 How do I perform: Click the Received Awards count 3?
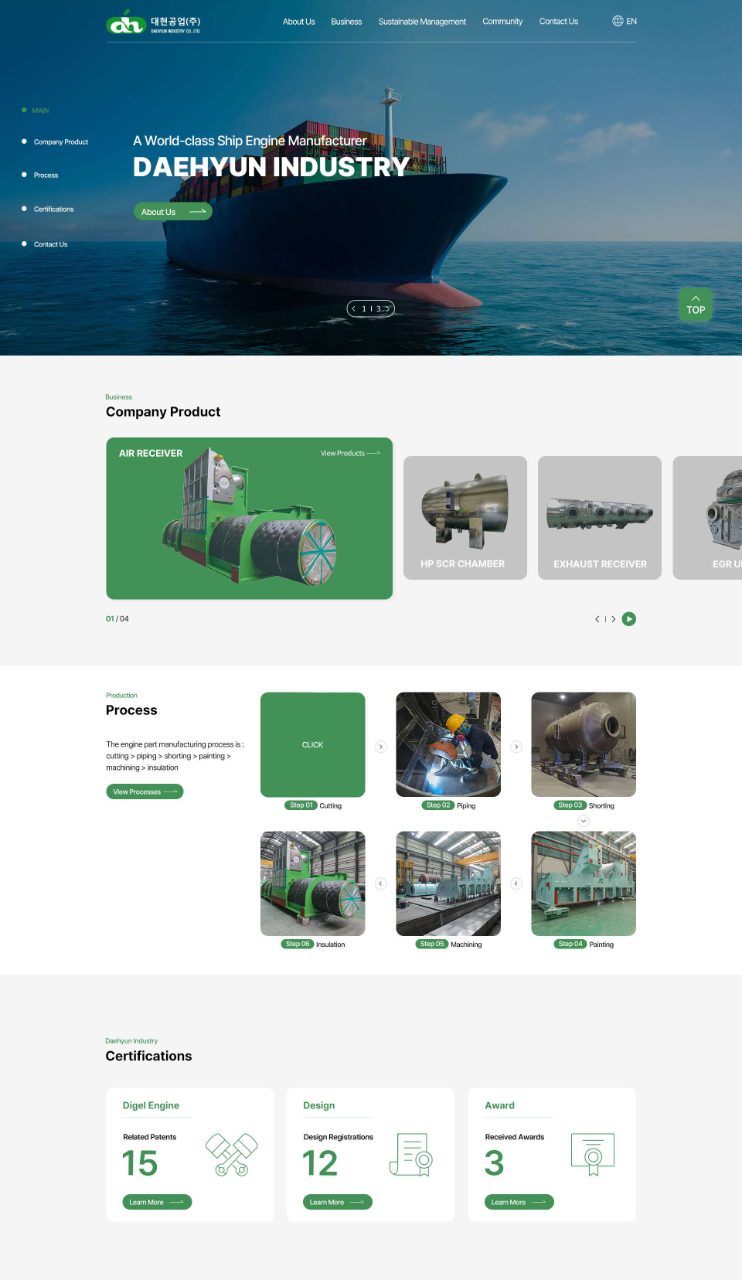tap(494, 1163)
